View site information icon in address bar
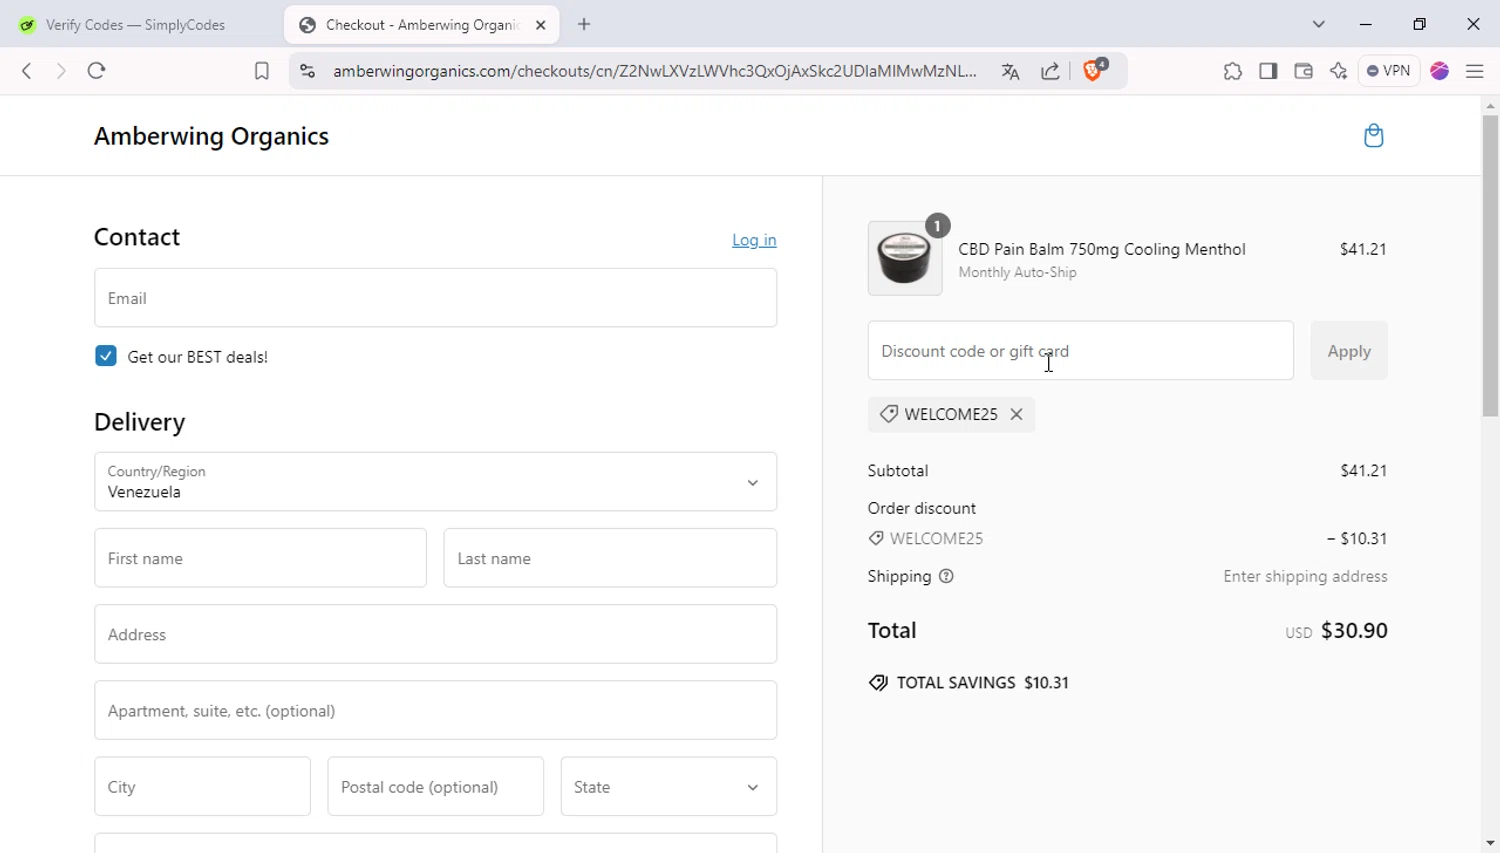The width and height of the screenshot is (1500, 853). [x=308, y=71]
